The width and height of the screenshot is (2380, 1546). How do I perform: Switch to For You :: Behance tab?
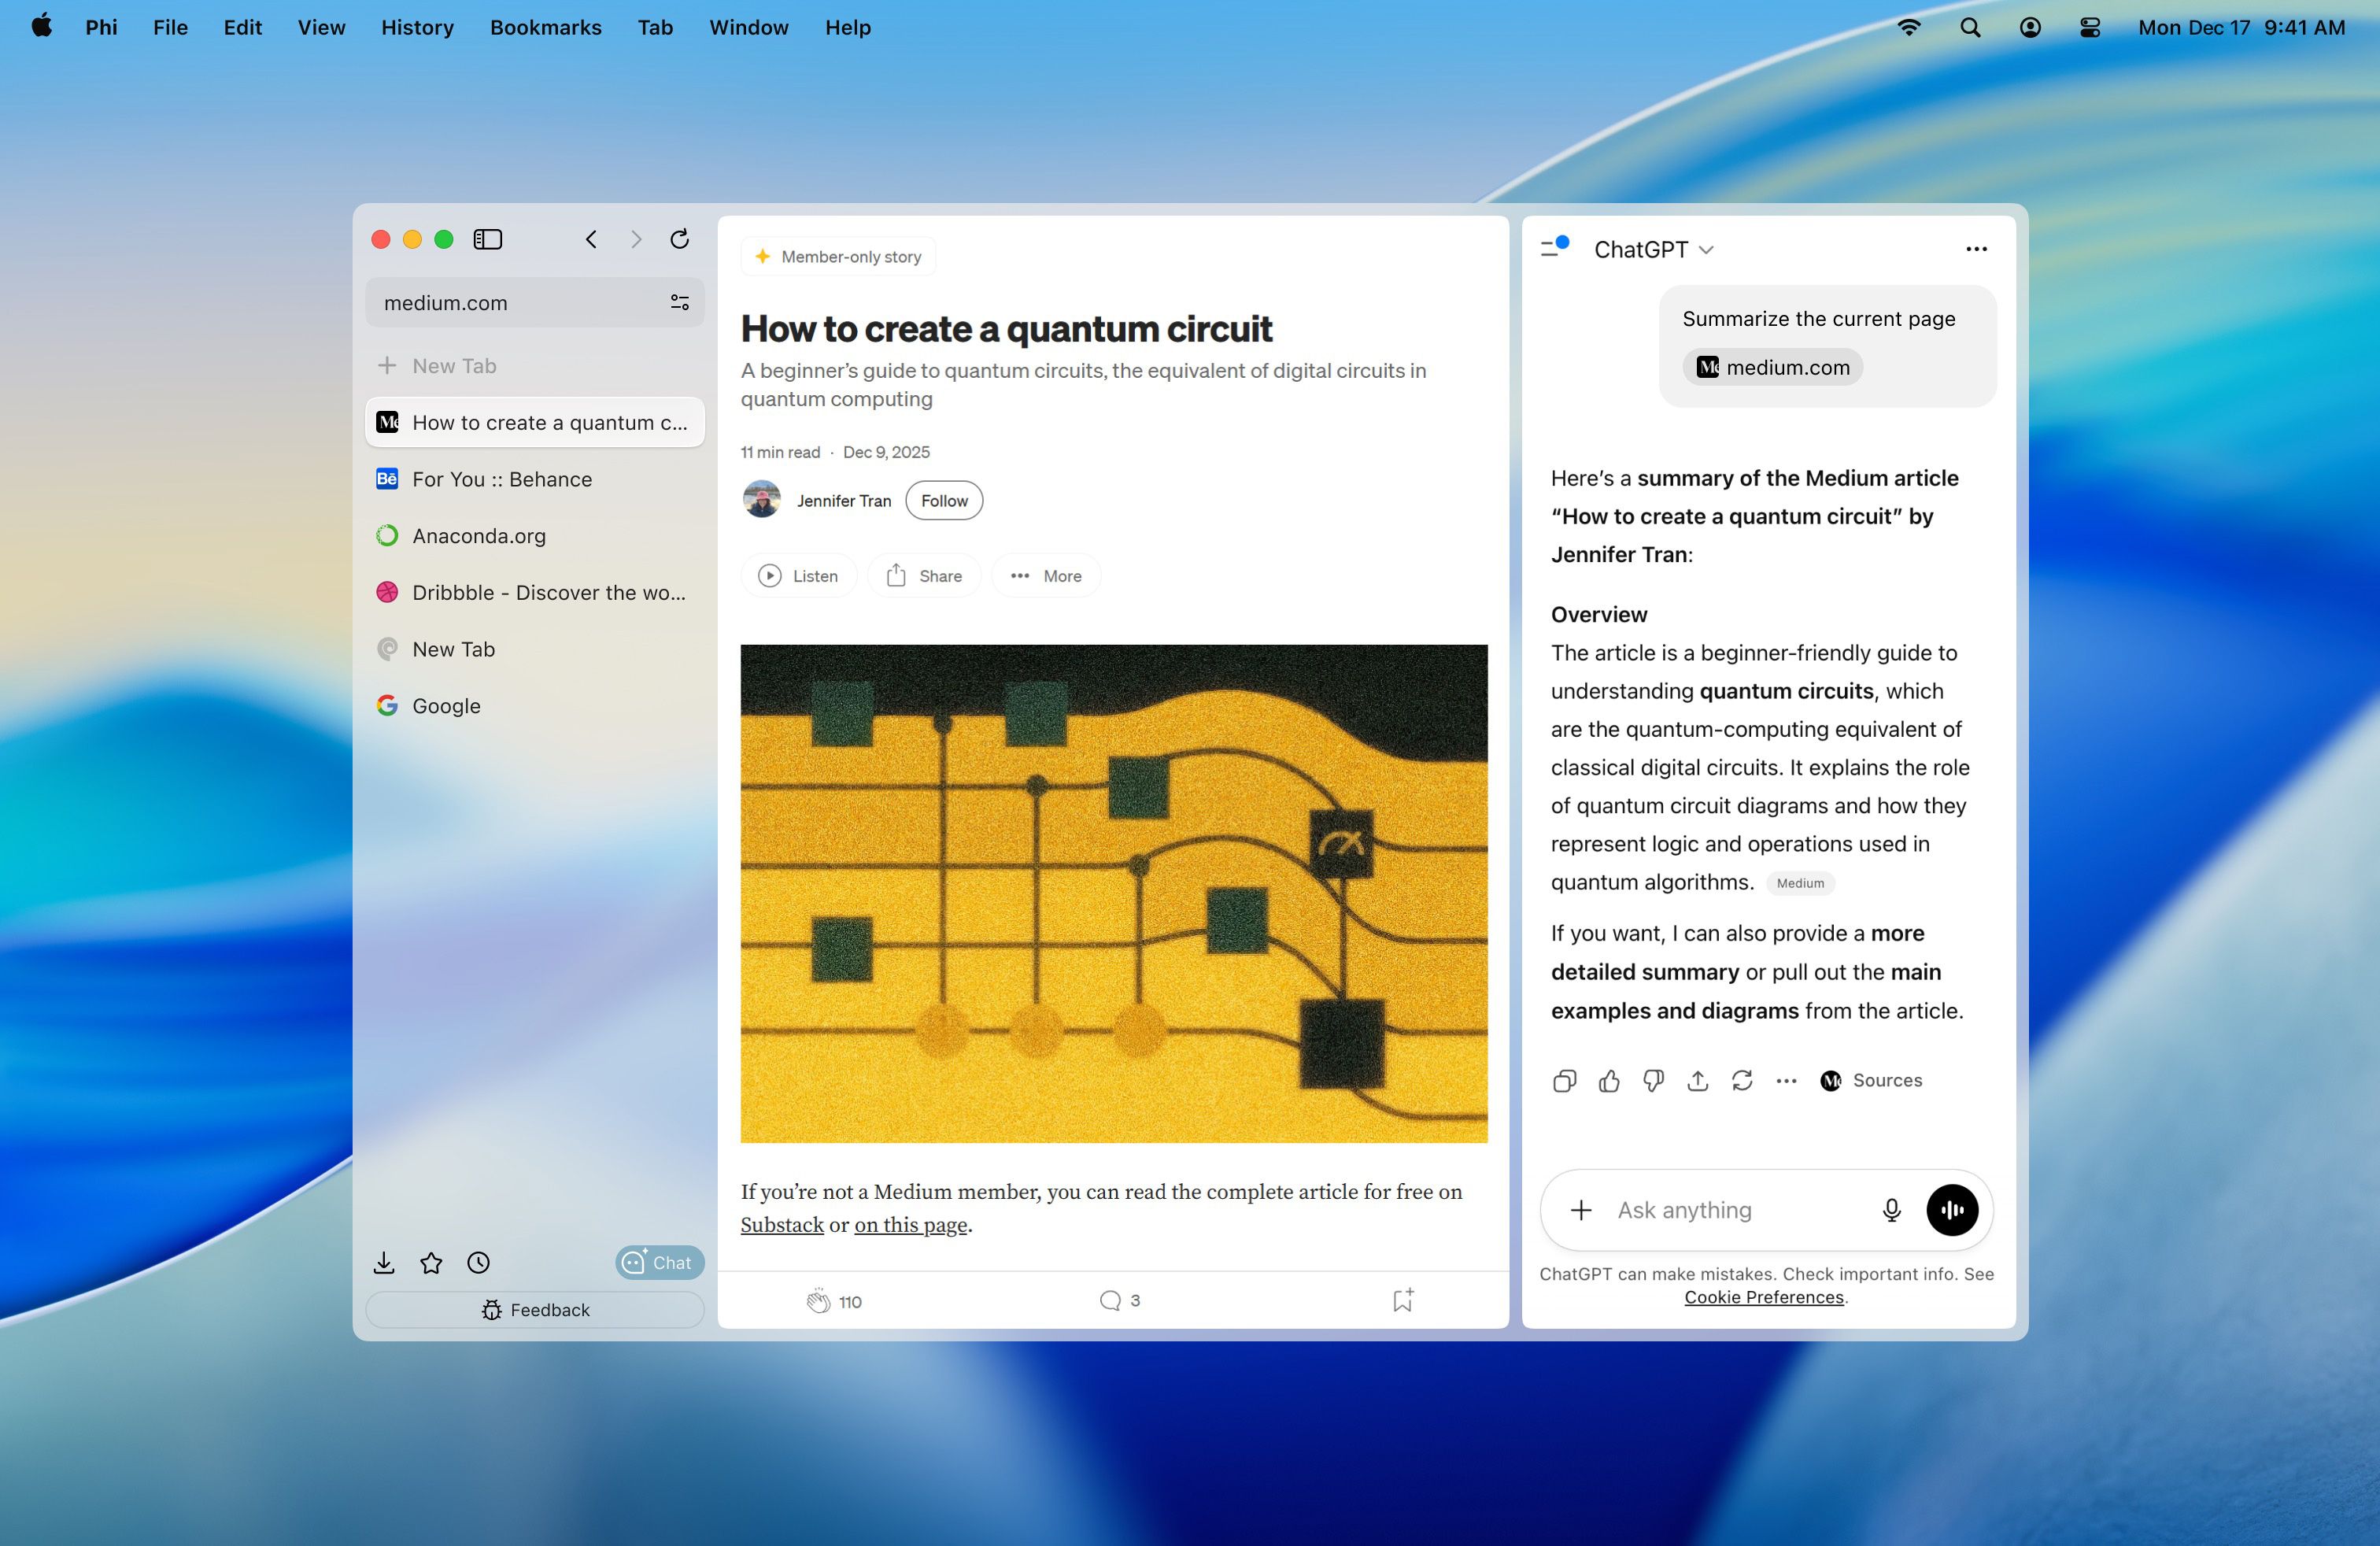point(502,479)
